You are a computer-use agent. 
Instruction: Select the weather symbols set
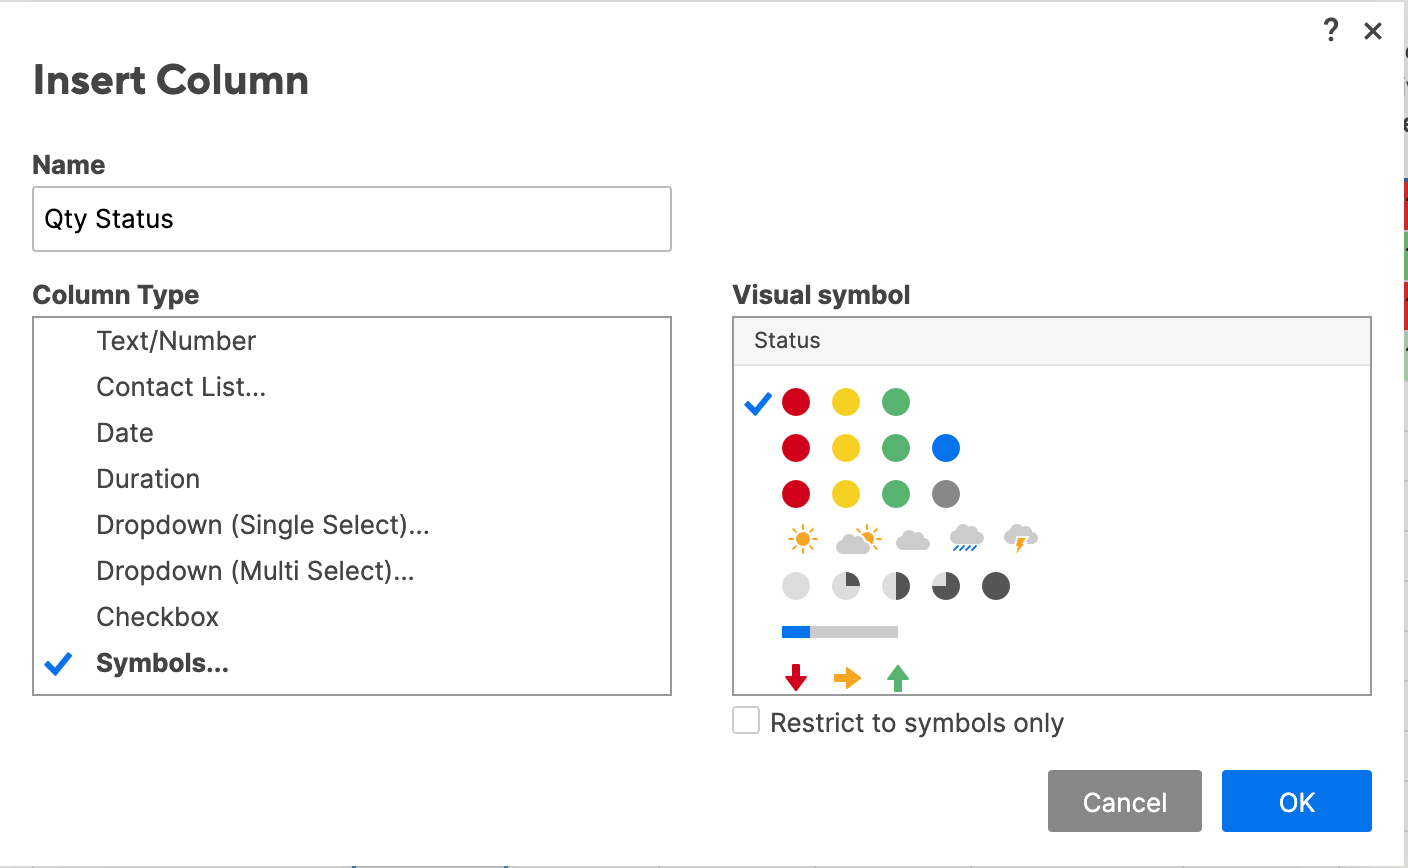[911, 540]
